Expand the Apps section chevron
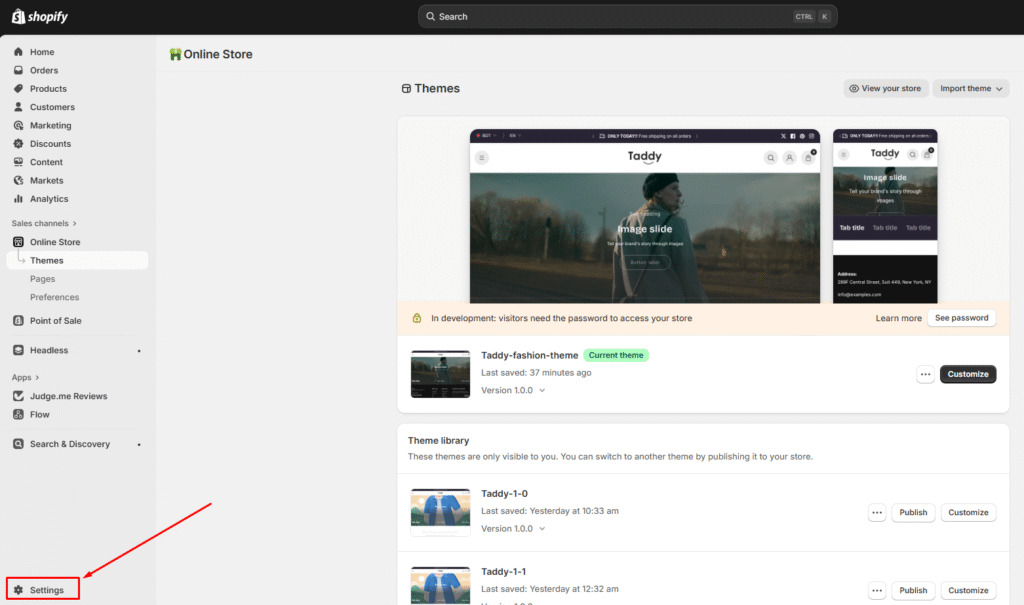 click(x=37, y=378)
